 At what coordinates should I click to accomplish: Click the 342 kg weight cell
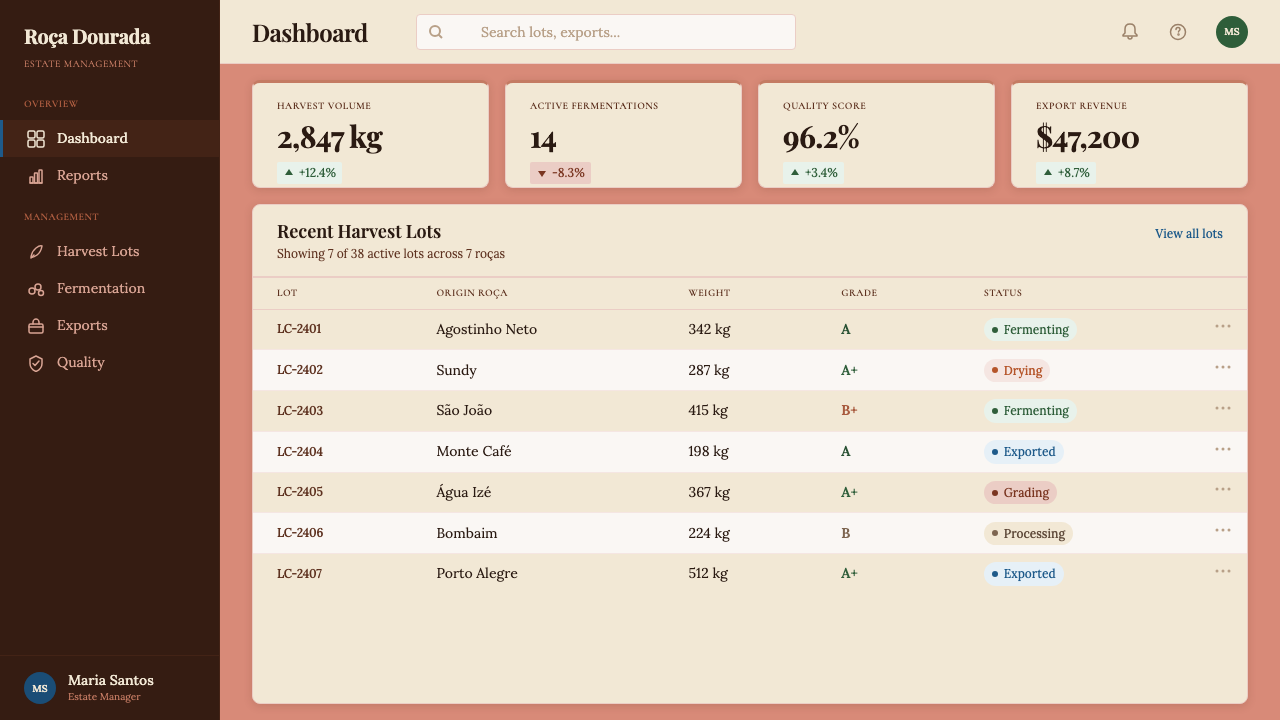pos(709,329)
